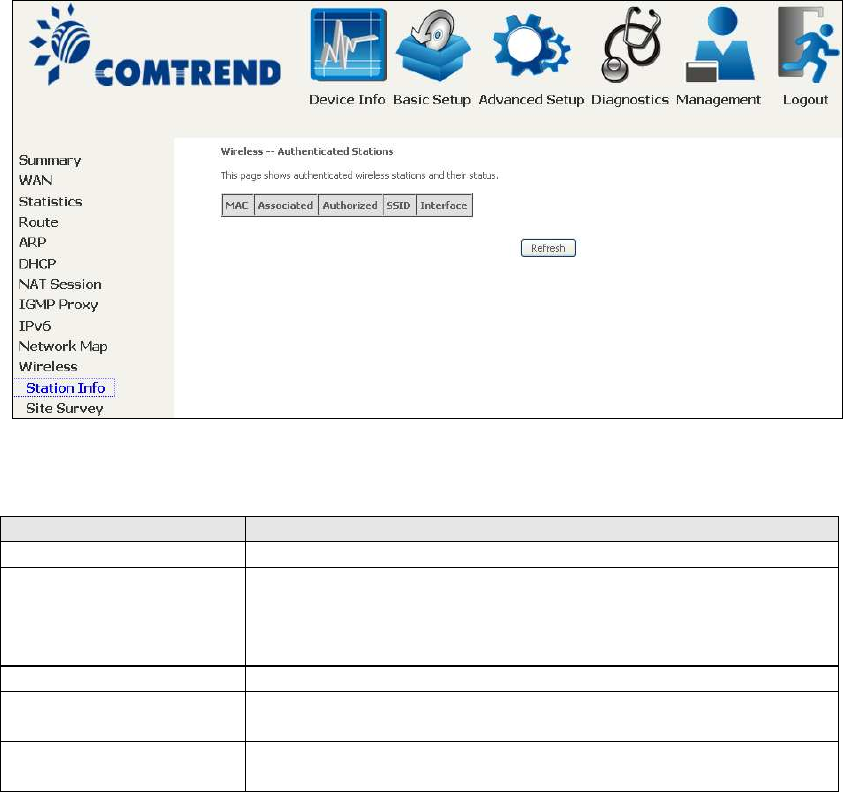Open the Device Info chart icon

point(348,45)
